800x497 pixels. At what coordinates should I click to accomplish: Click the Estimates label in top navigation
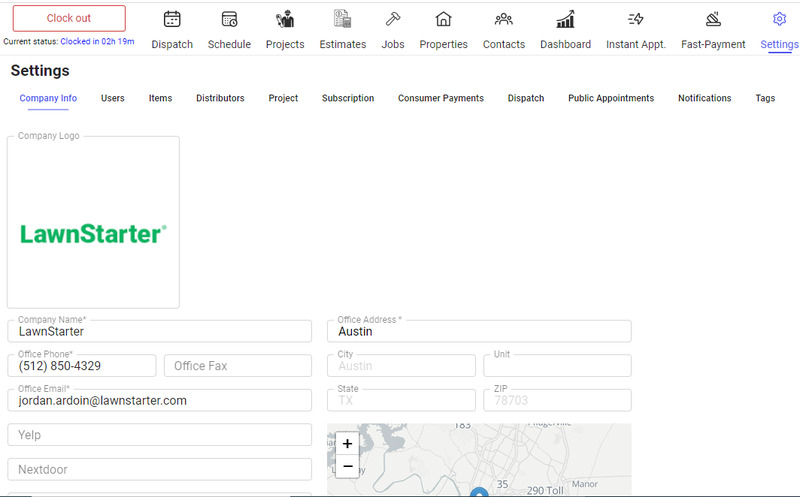(x=343, y=44)
